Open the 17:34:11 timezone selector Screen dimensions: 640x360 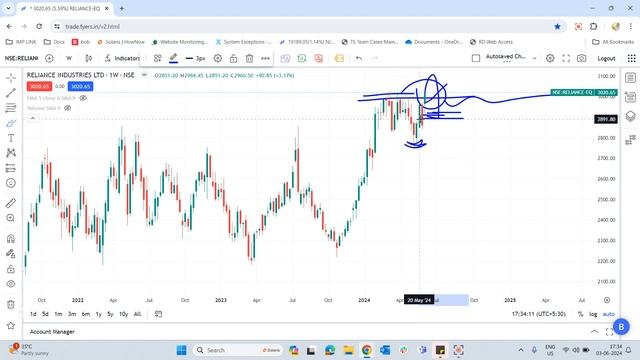[x=539, y=314]
